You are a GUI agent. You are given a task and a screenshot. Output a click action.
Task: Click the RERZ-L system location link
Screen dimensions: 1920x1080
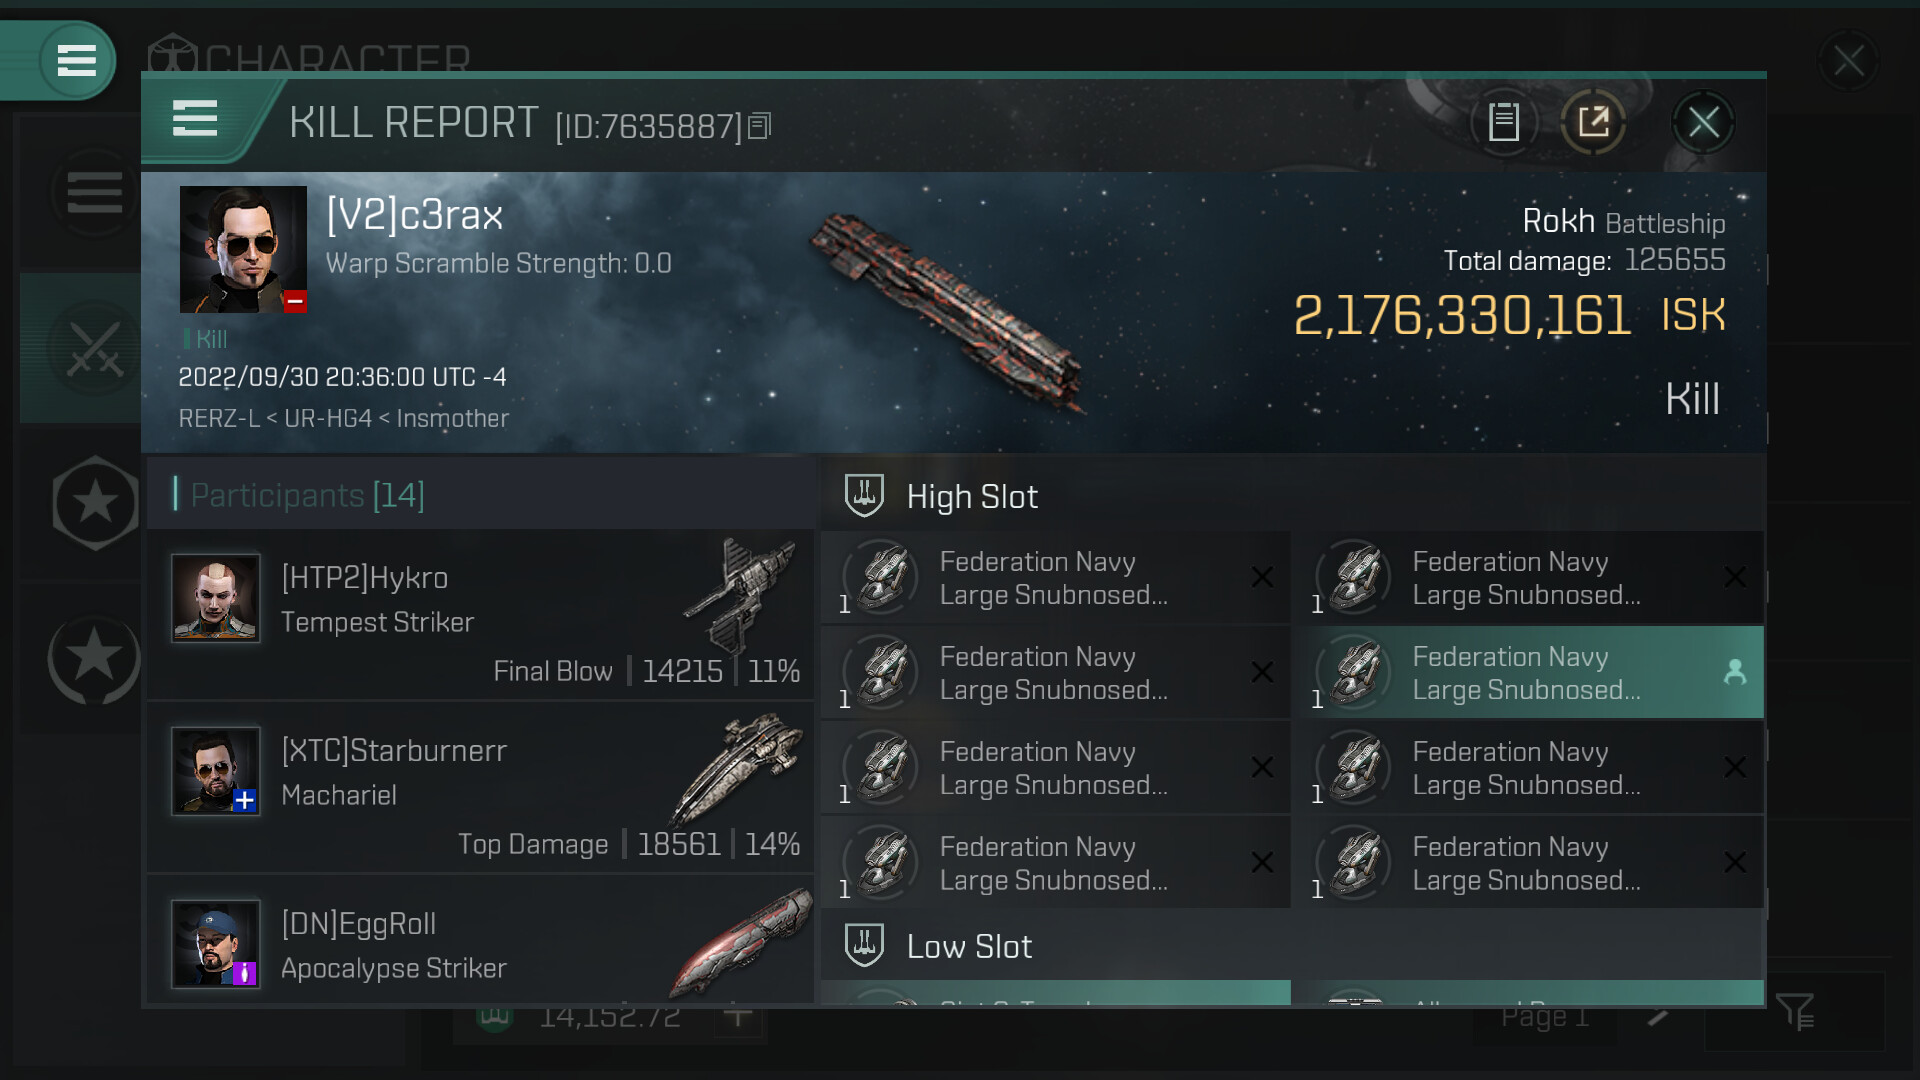[x=218, y=419]
